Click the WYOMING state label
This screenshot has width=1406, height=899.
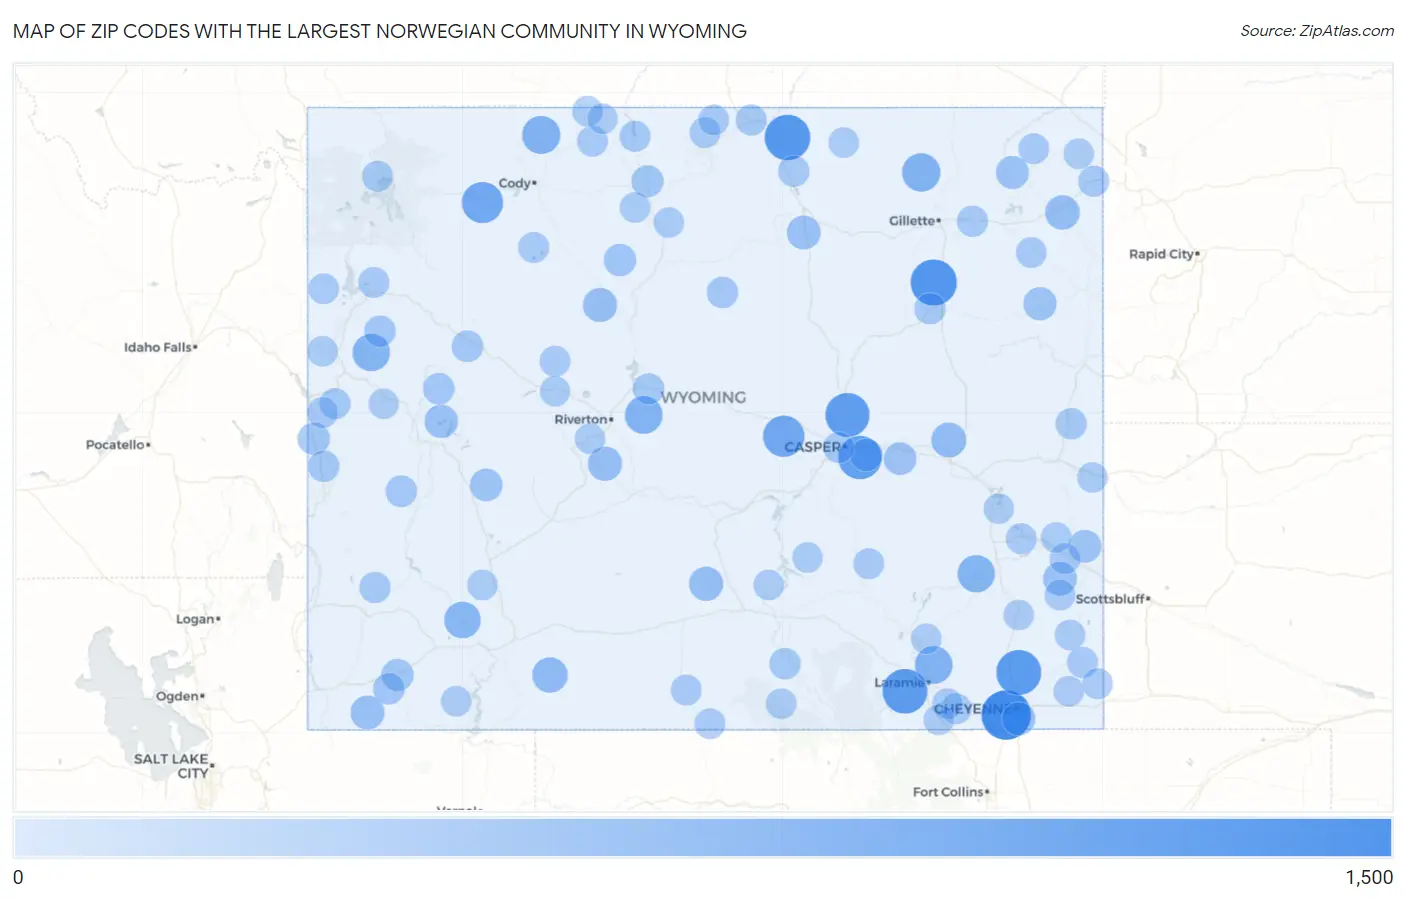coord(703,397)
